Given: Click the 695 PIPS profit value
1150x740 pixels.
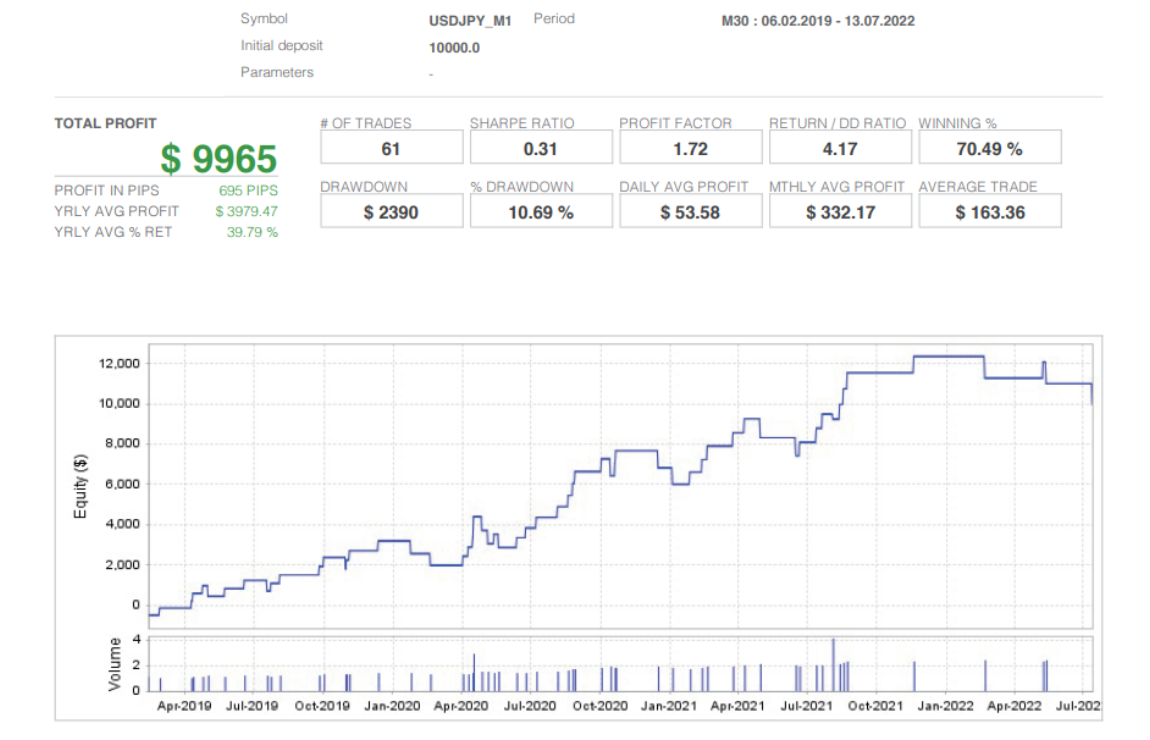Looking at the screenshot, I should pos(248,190).
